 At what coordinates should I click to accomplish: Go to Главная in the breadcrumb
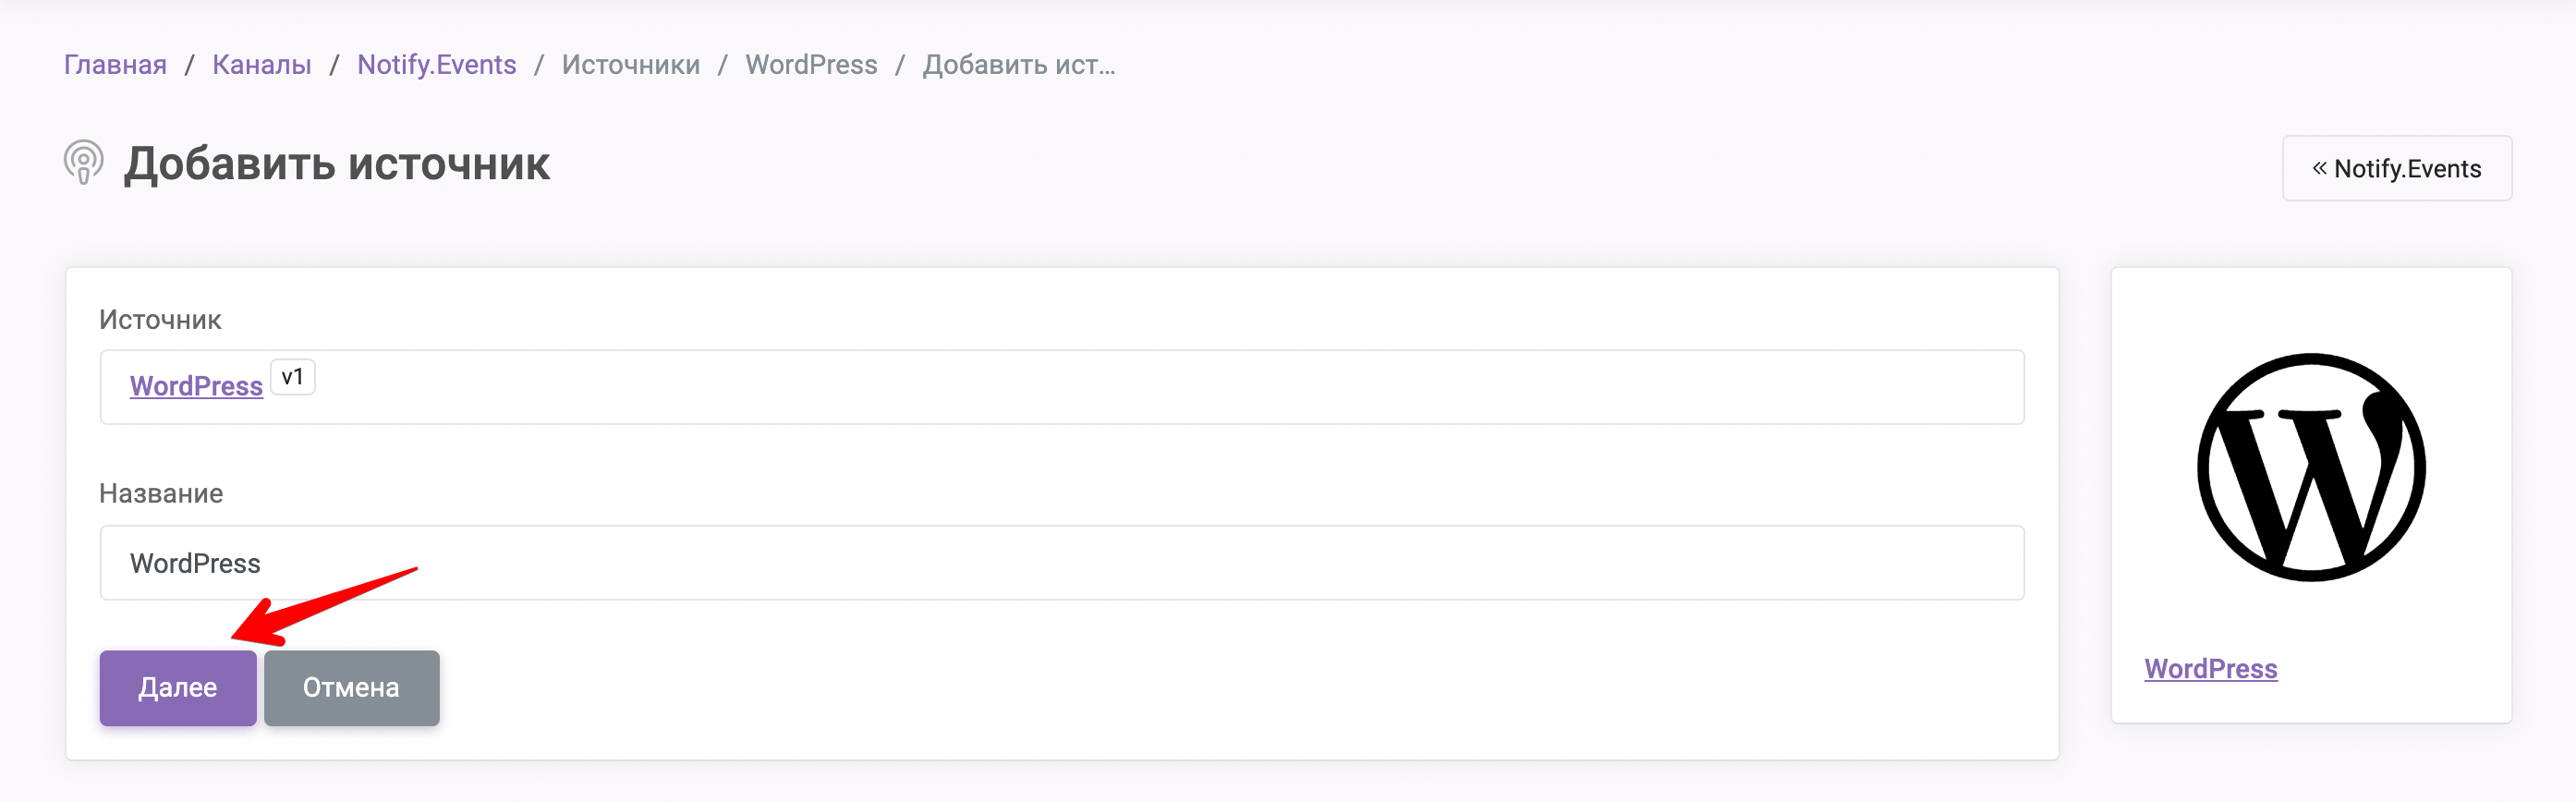pyautogui.click(x=115, y=65)
